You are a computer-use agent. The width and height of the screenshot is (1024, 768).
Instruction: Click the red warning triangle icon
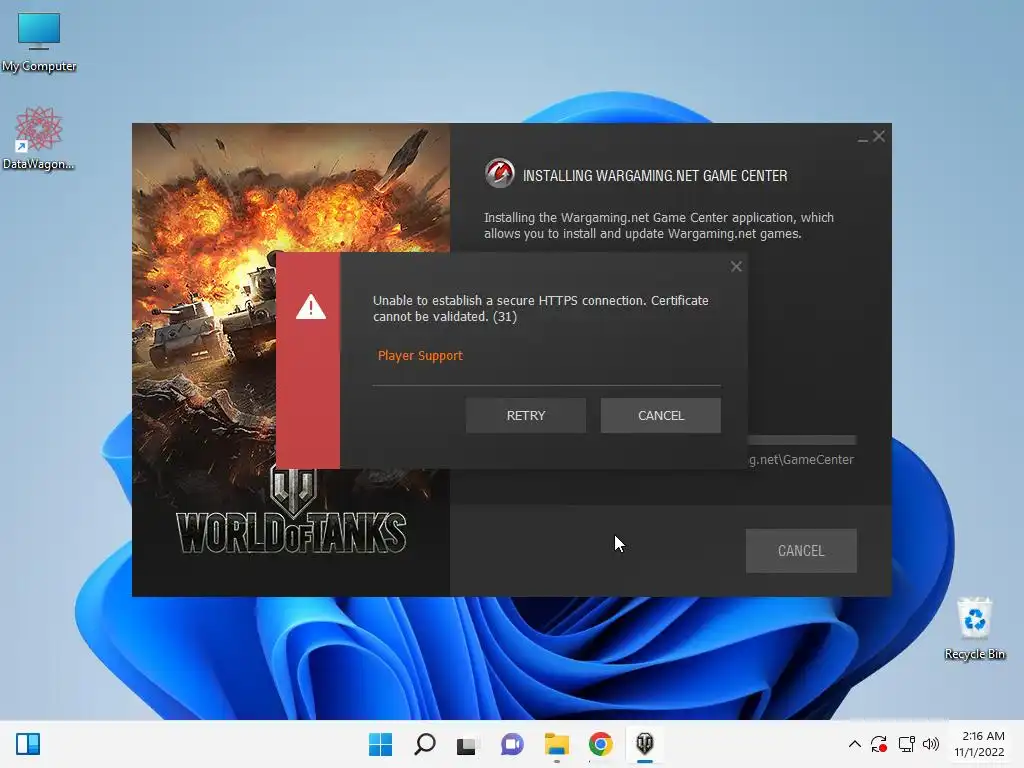pyautogui.click(x=310, y=307)
